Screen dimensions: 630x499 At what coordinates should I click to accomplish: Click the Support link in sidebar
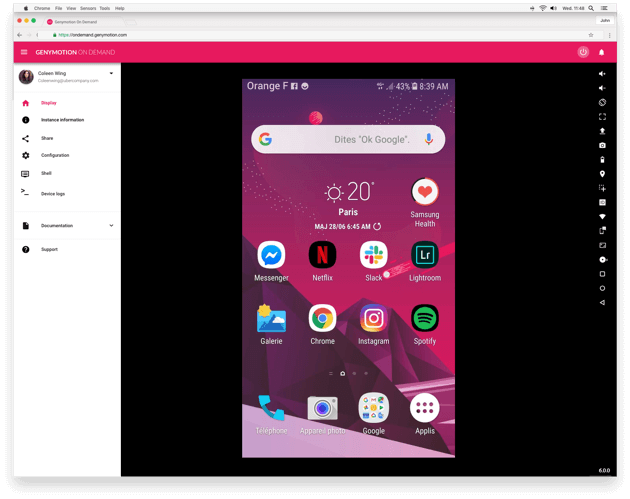49,249
